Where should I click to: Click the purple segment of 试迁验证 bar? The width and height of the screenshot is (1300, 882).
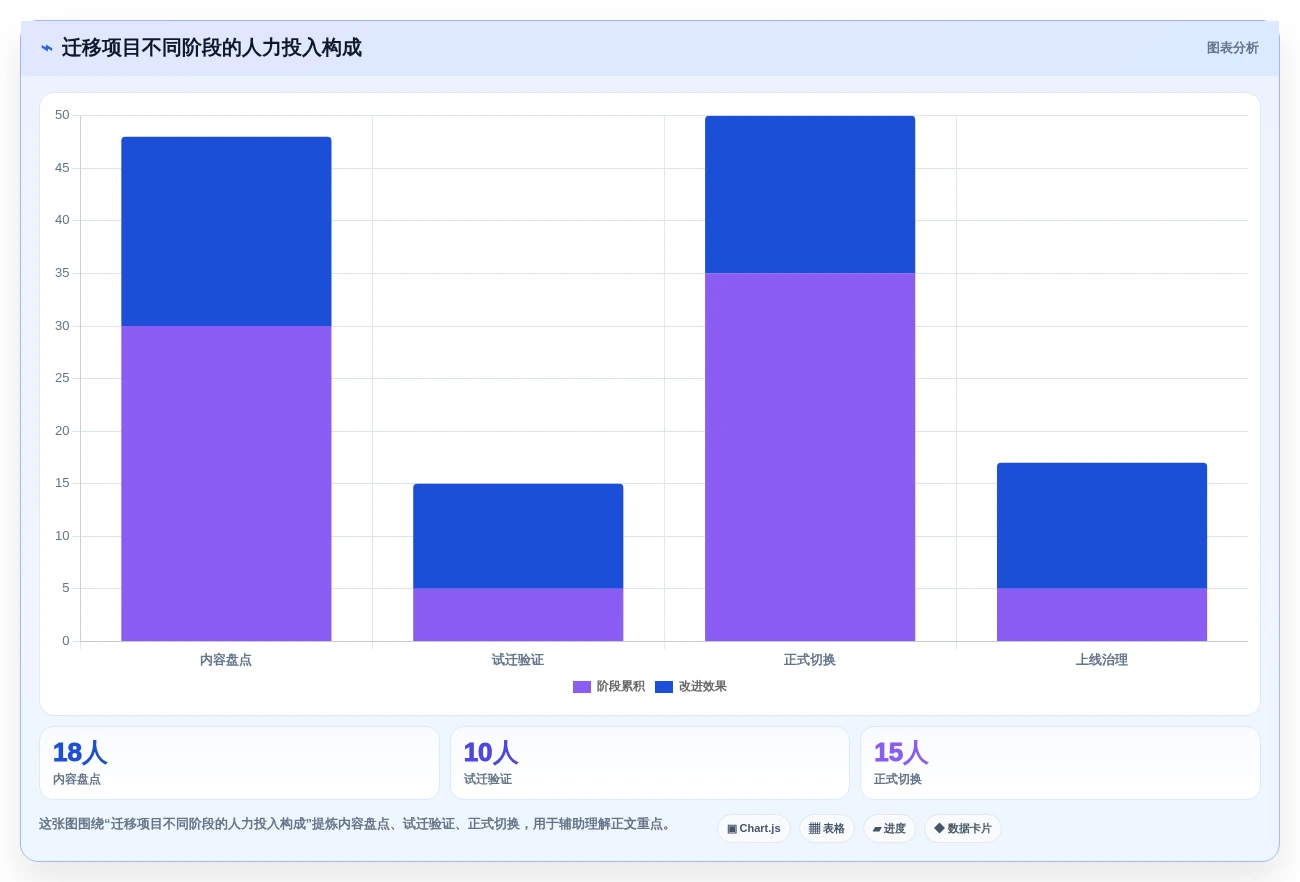[x=518, y=615]
